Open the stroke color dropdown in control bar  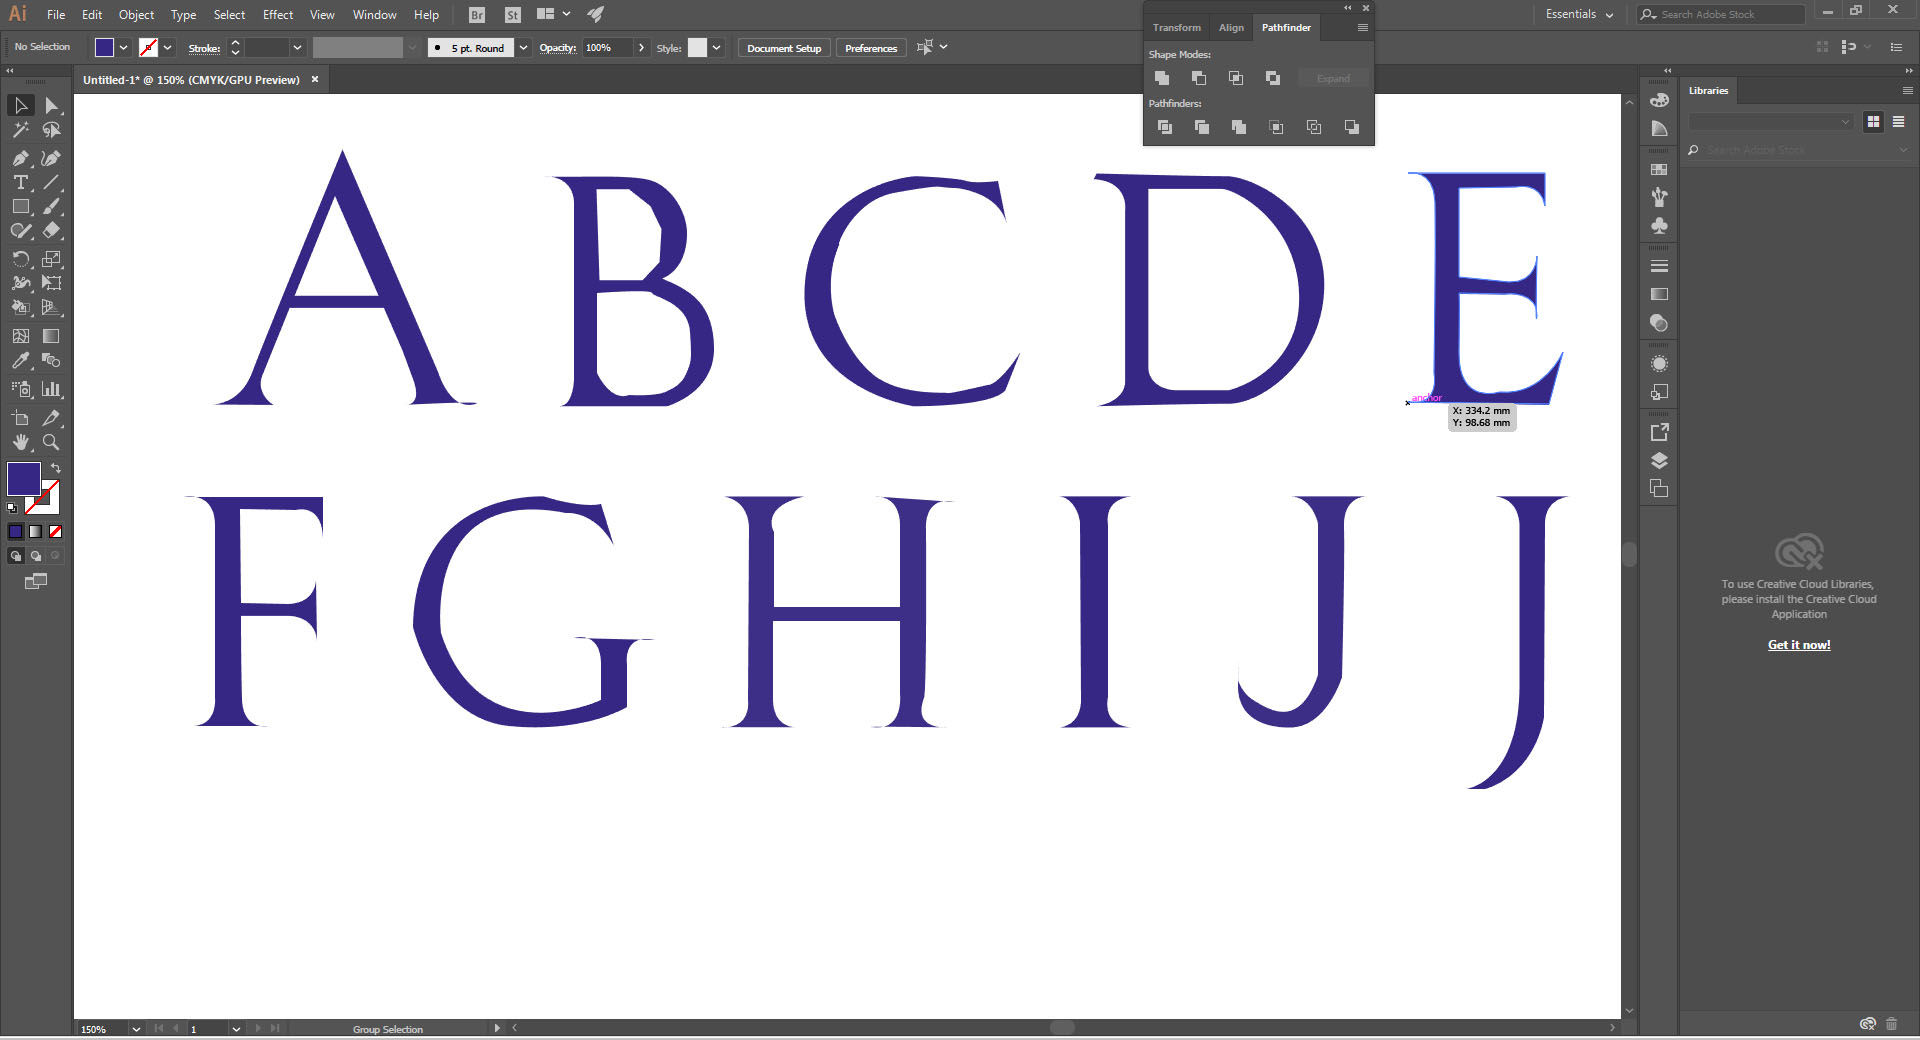coord(167,47)
